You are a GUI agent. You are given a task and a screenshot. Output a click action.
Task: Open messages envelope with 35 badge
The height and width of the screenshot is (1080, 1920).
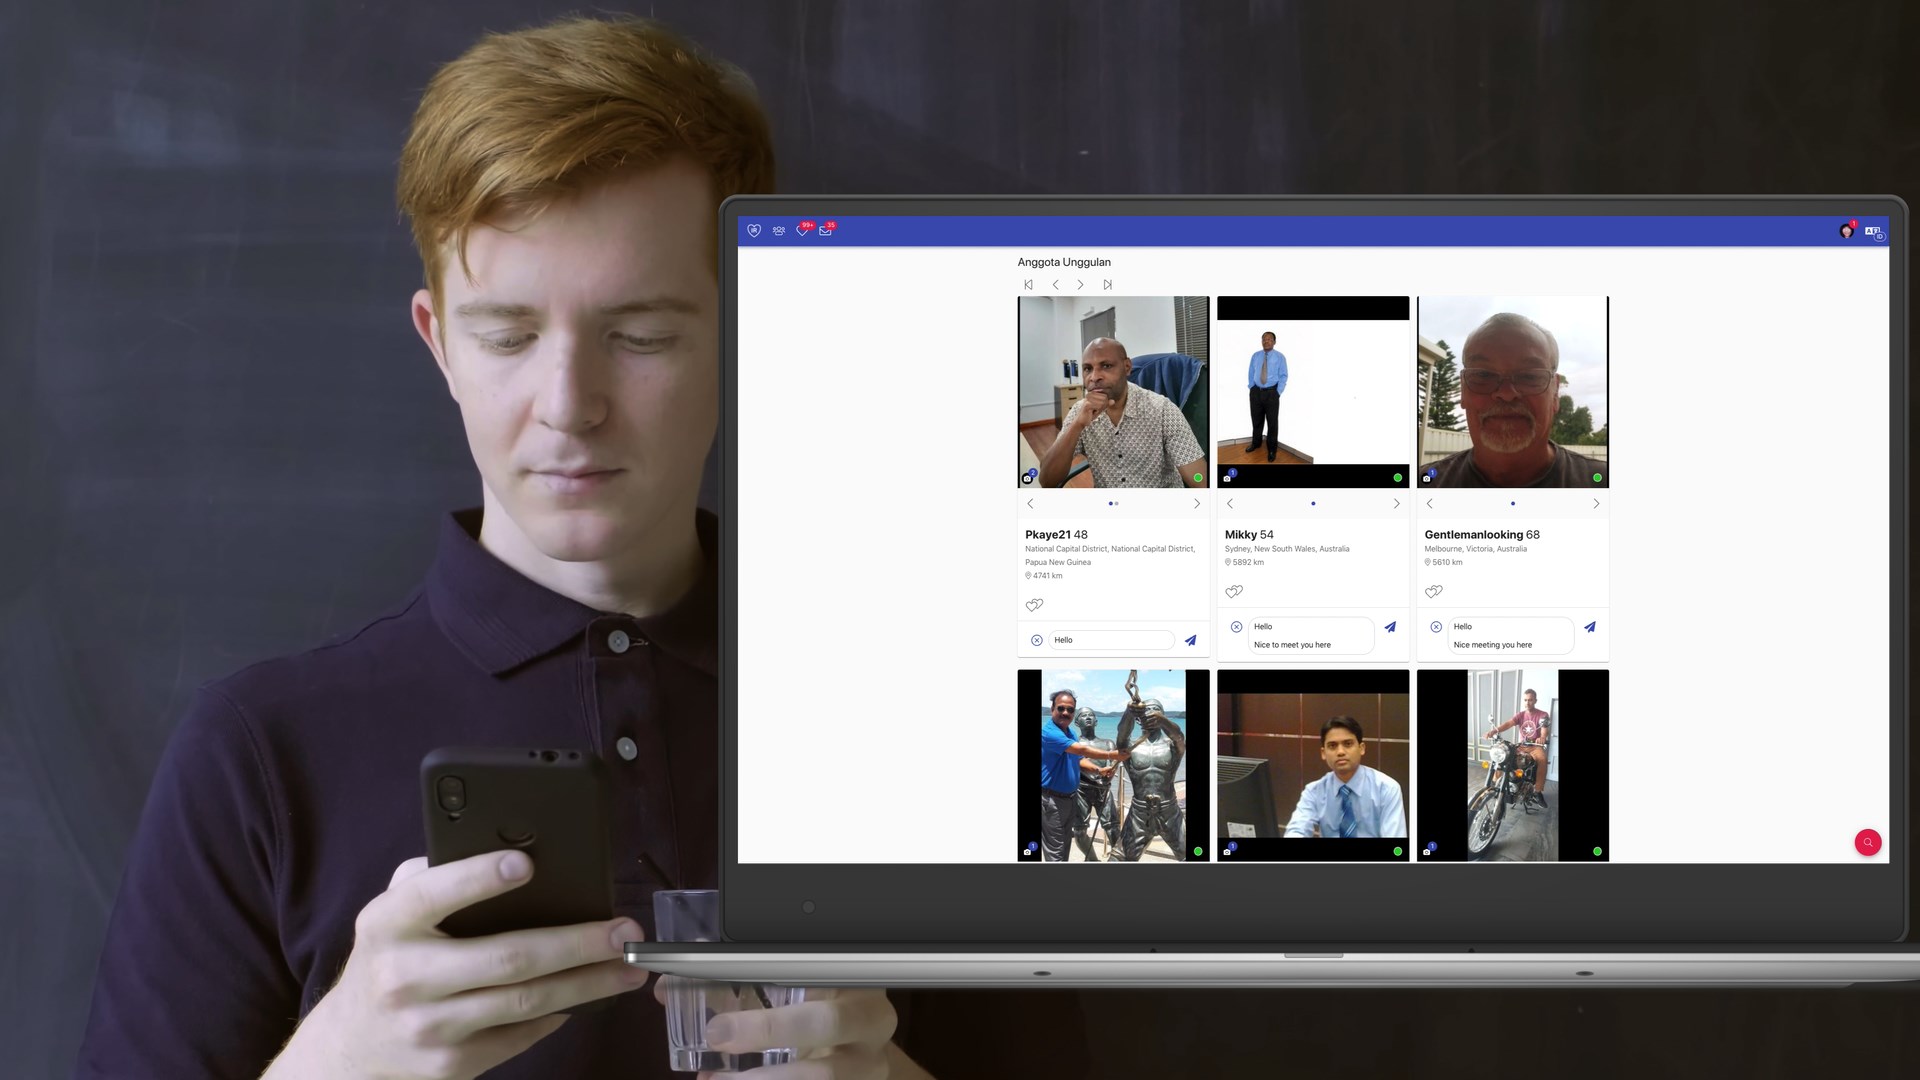[825, 231]
